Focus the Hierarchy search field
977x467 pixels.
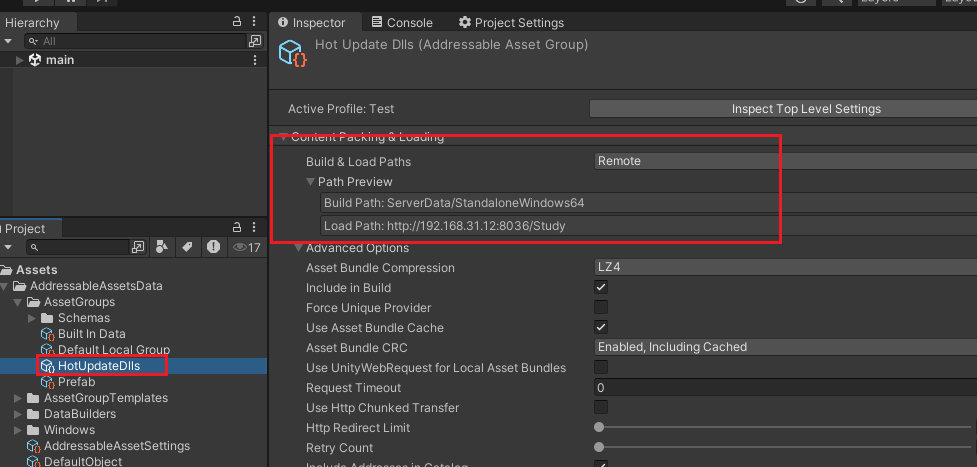(136, 41)
